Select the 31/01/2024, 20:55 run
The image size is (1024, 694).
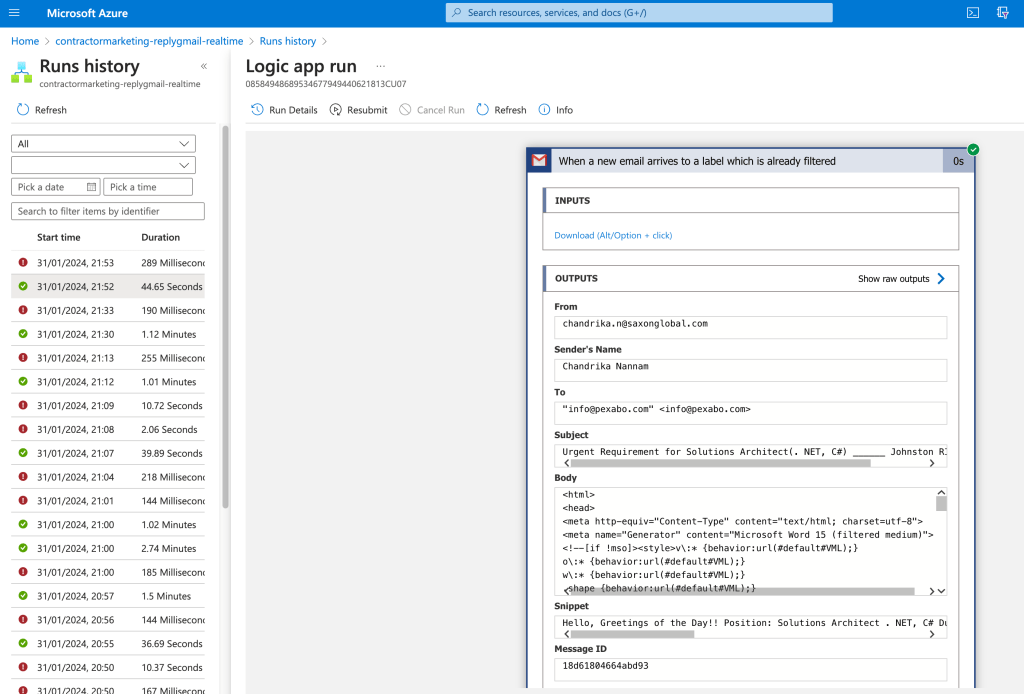[108, 644]
